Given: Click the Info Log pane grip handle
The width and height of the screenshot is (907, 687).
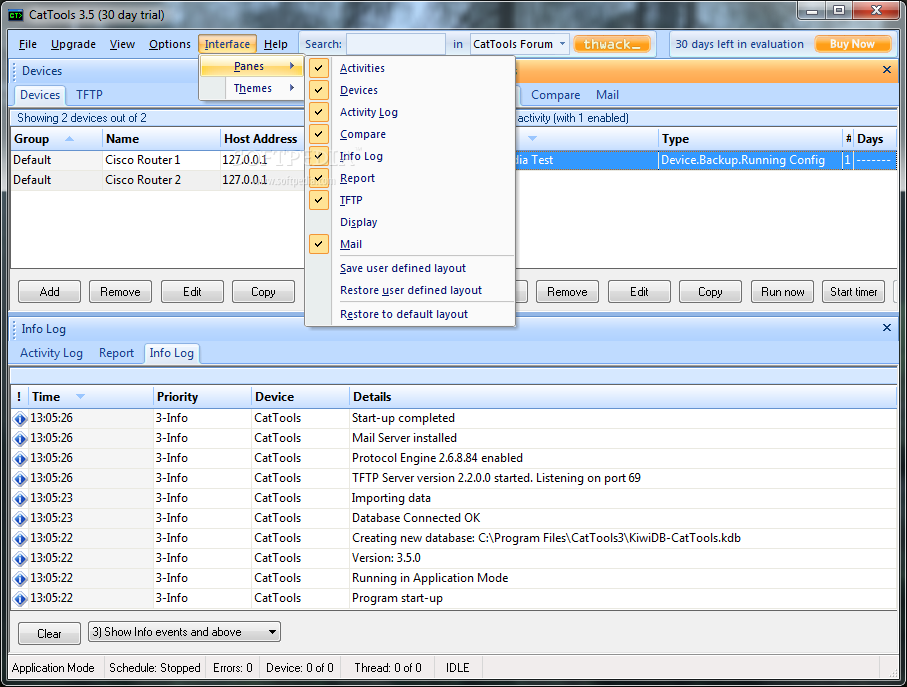Looking at the screenshot, I should (x=14, y=329).
